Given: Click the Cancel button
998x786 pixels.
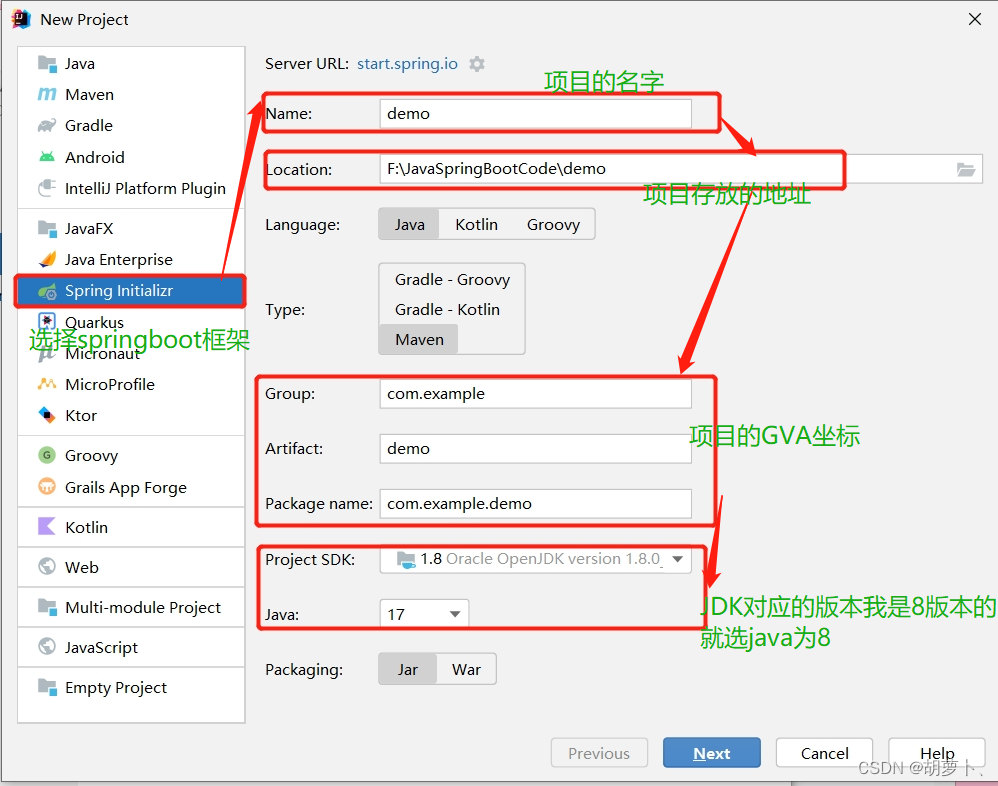Looking at the screenshot, I should [824, 753].
